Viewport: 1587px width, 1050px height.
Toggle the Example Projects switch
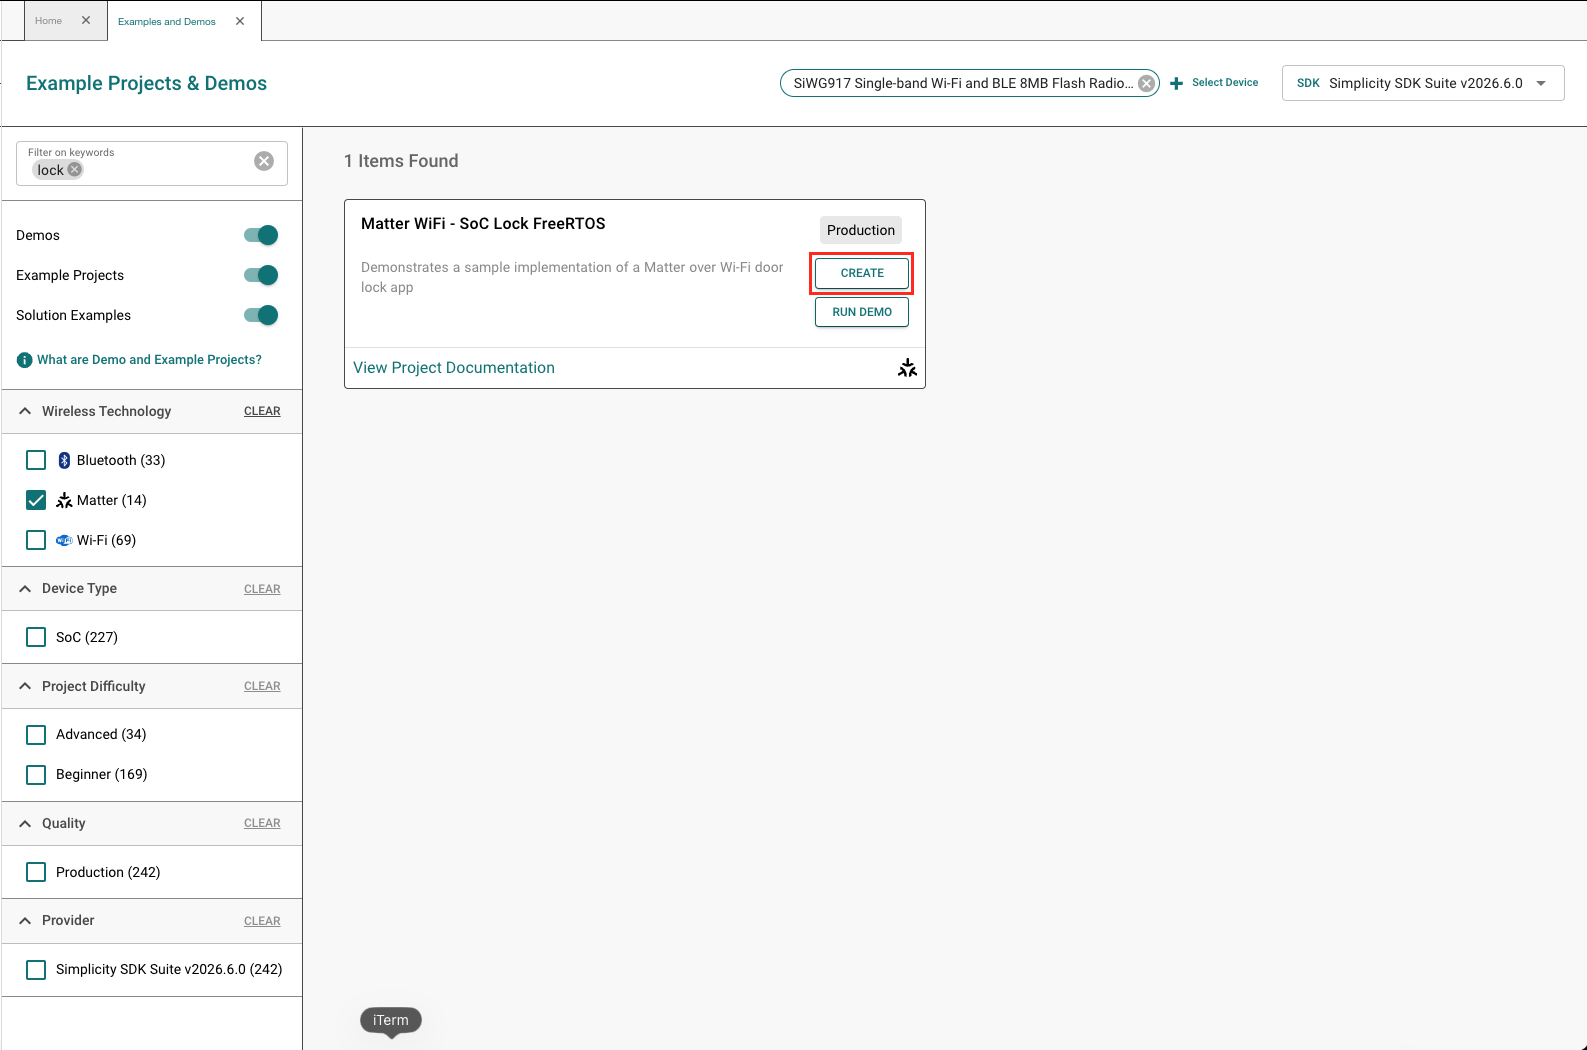point(261,275)
